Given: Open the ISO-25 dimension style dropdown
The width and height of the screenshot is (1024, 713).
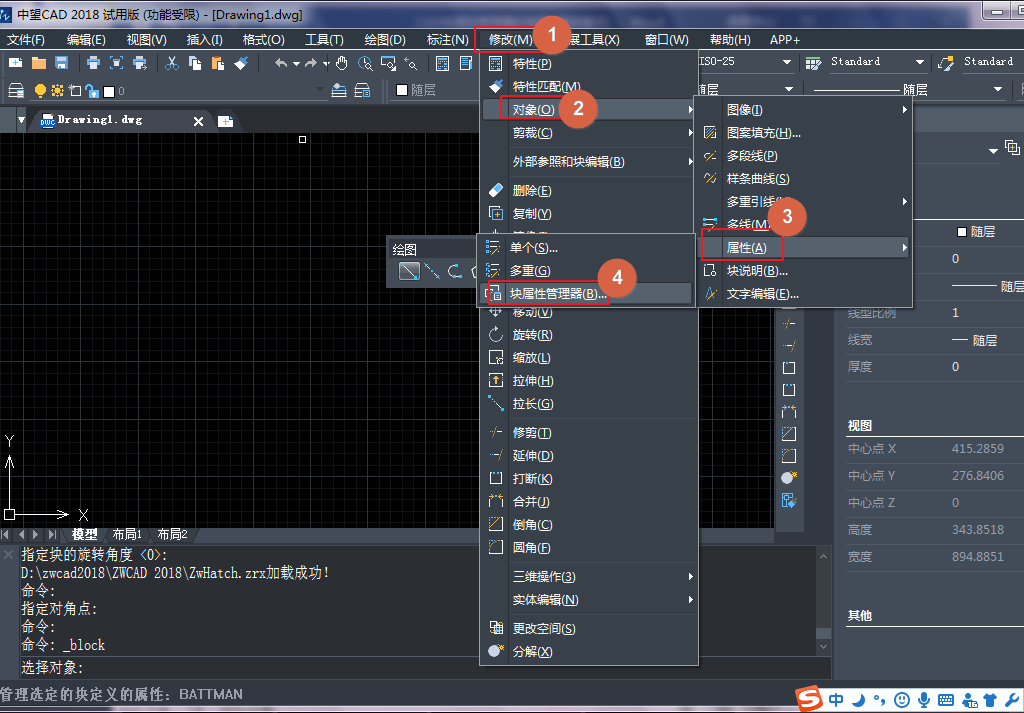Looking at the screenshot, I should (787, 60).
